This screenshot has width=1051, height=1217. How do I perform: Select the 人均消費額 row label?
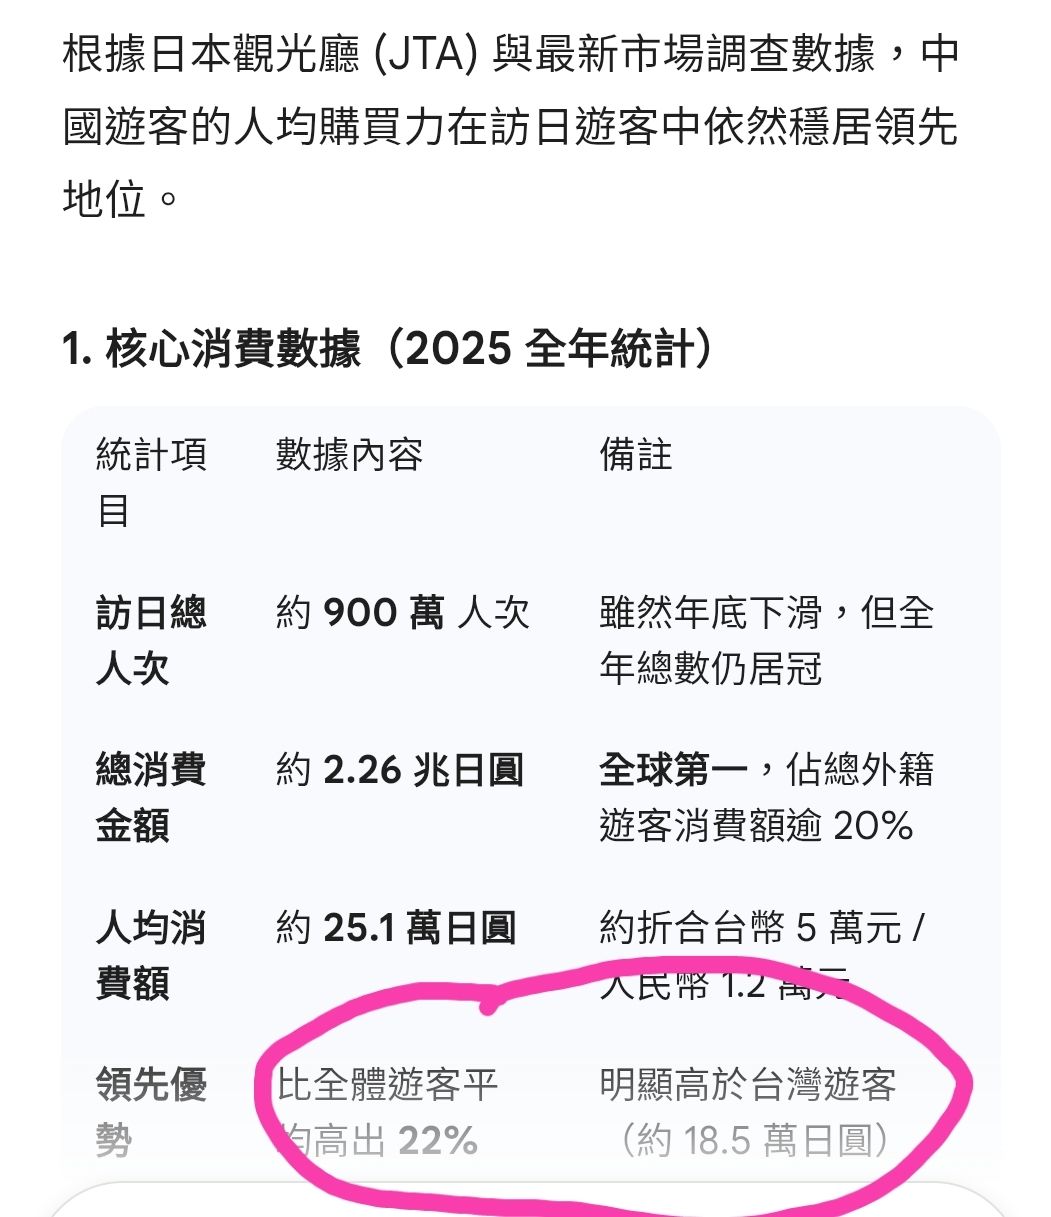point(150,954)
